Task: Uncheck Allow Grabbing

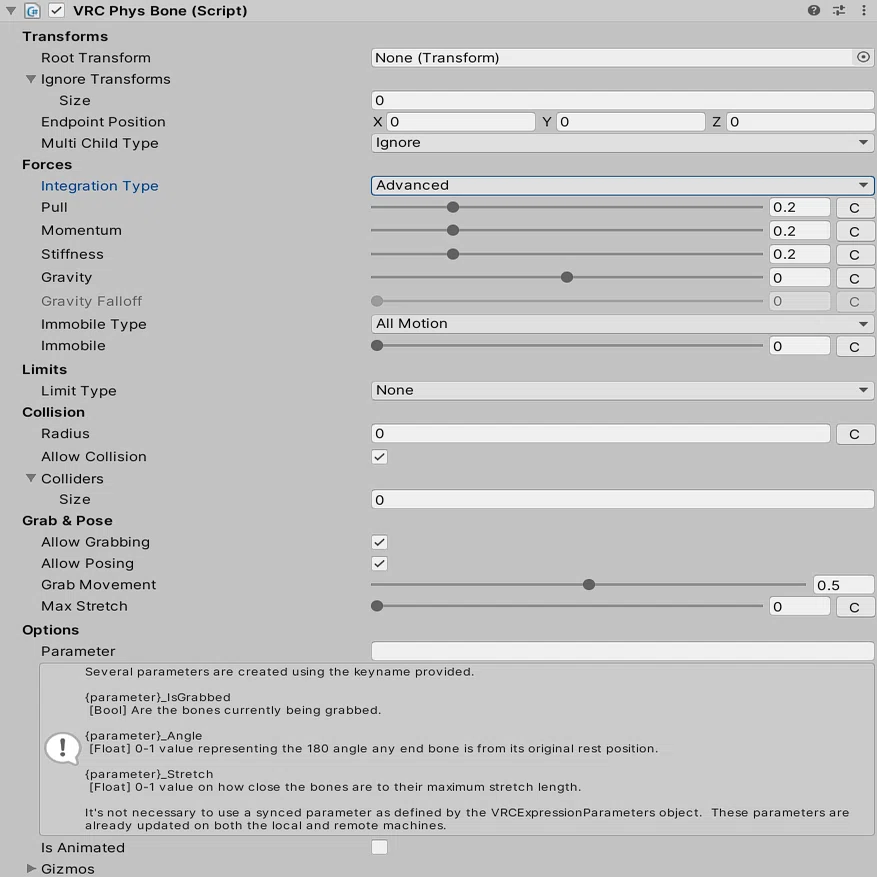Action: pyautogui.click(x=379, y=542)
